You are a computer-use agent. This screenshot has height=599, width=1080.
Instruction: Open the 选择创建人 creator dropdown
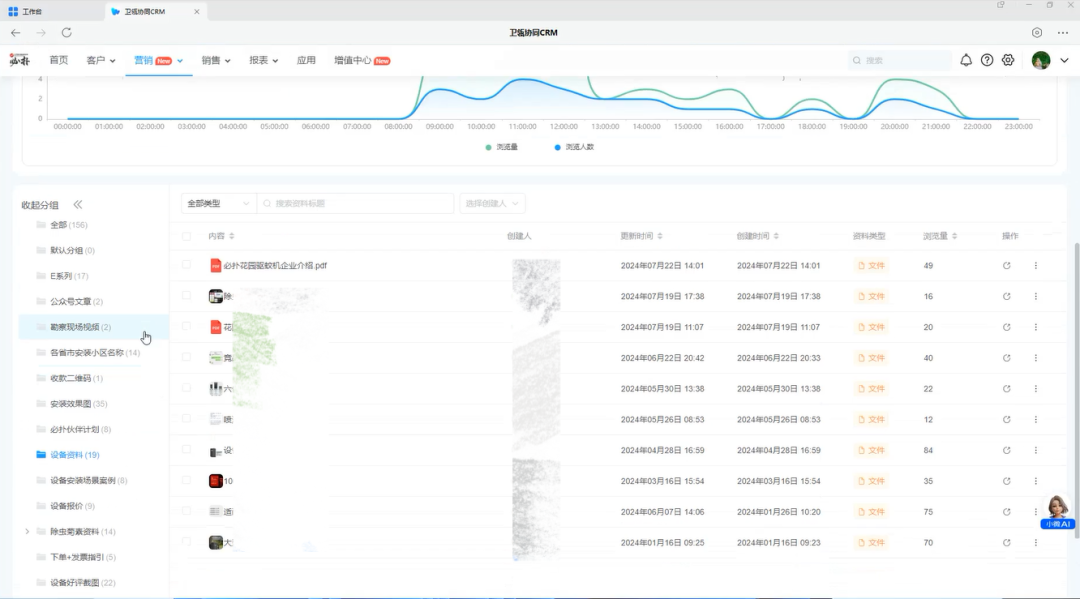[492, 203]
